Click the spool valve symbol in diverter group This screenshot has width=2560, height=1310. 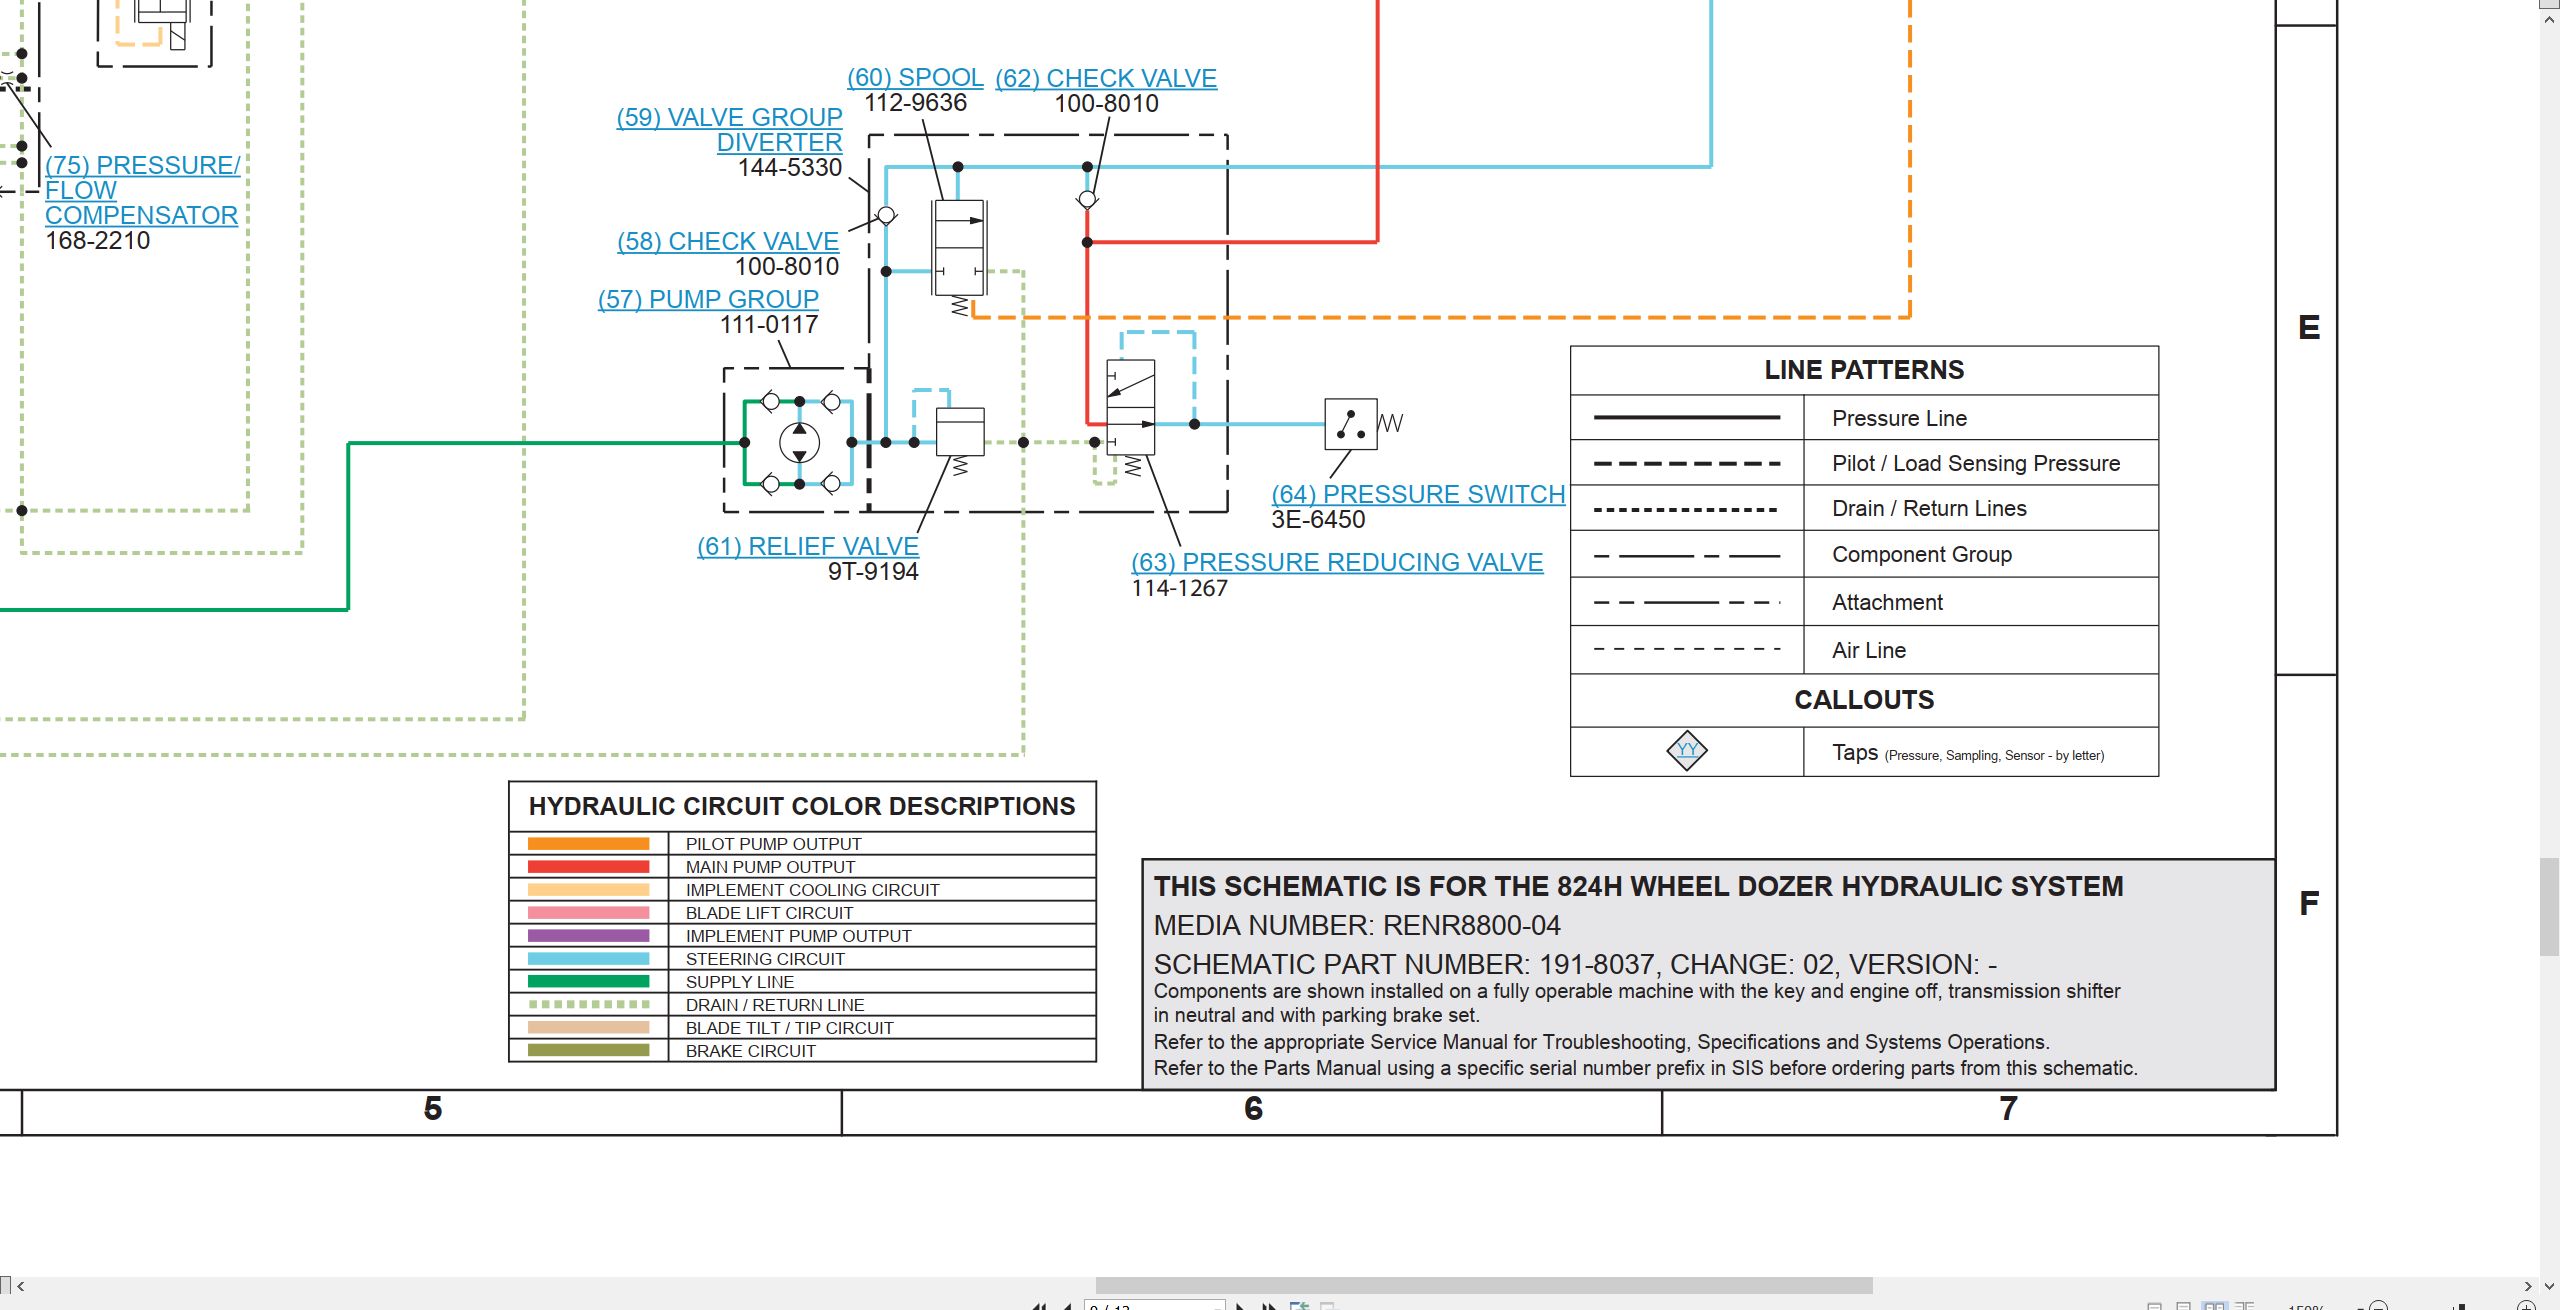pyautogui.click(x=959, y=247)
